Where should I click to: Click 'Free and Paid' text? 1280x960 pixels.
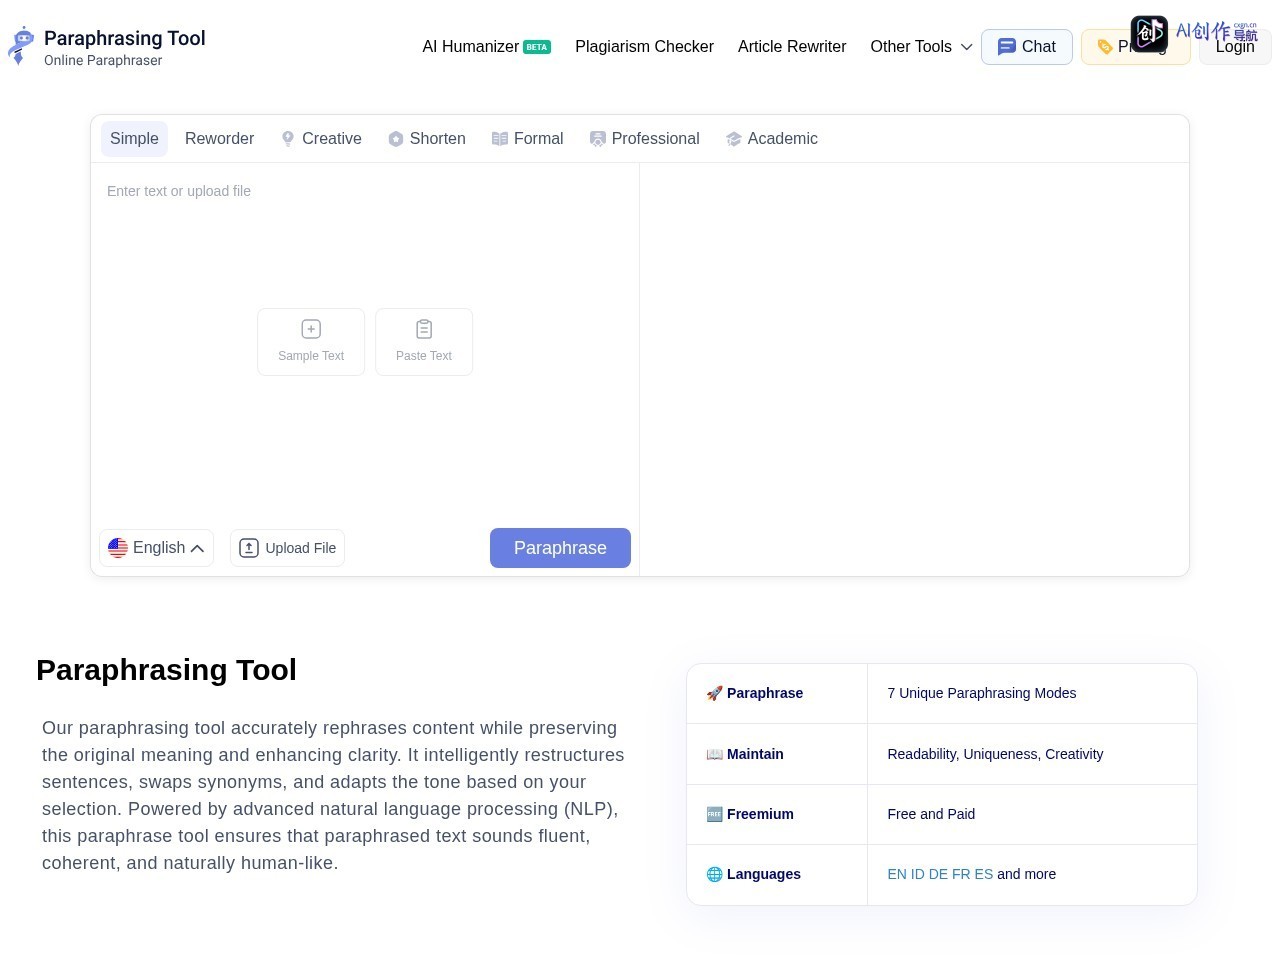pos(931,814)
